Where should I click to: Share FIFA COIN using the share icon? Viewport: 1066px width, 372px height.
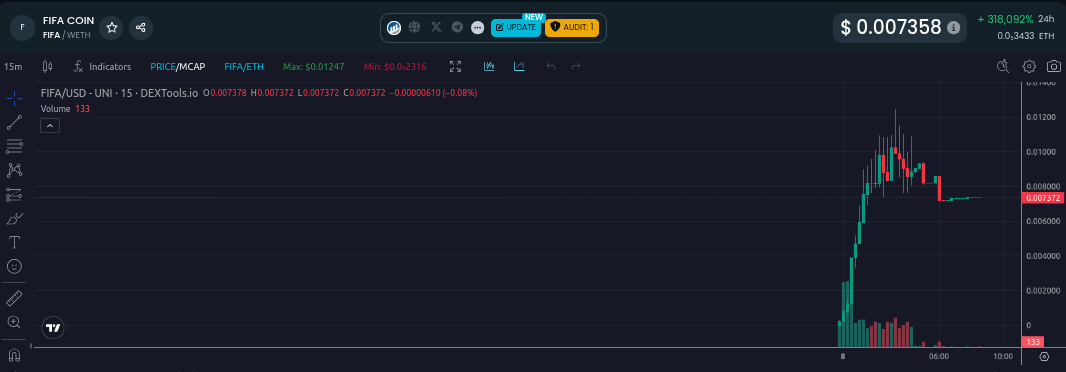pos(141,28)
